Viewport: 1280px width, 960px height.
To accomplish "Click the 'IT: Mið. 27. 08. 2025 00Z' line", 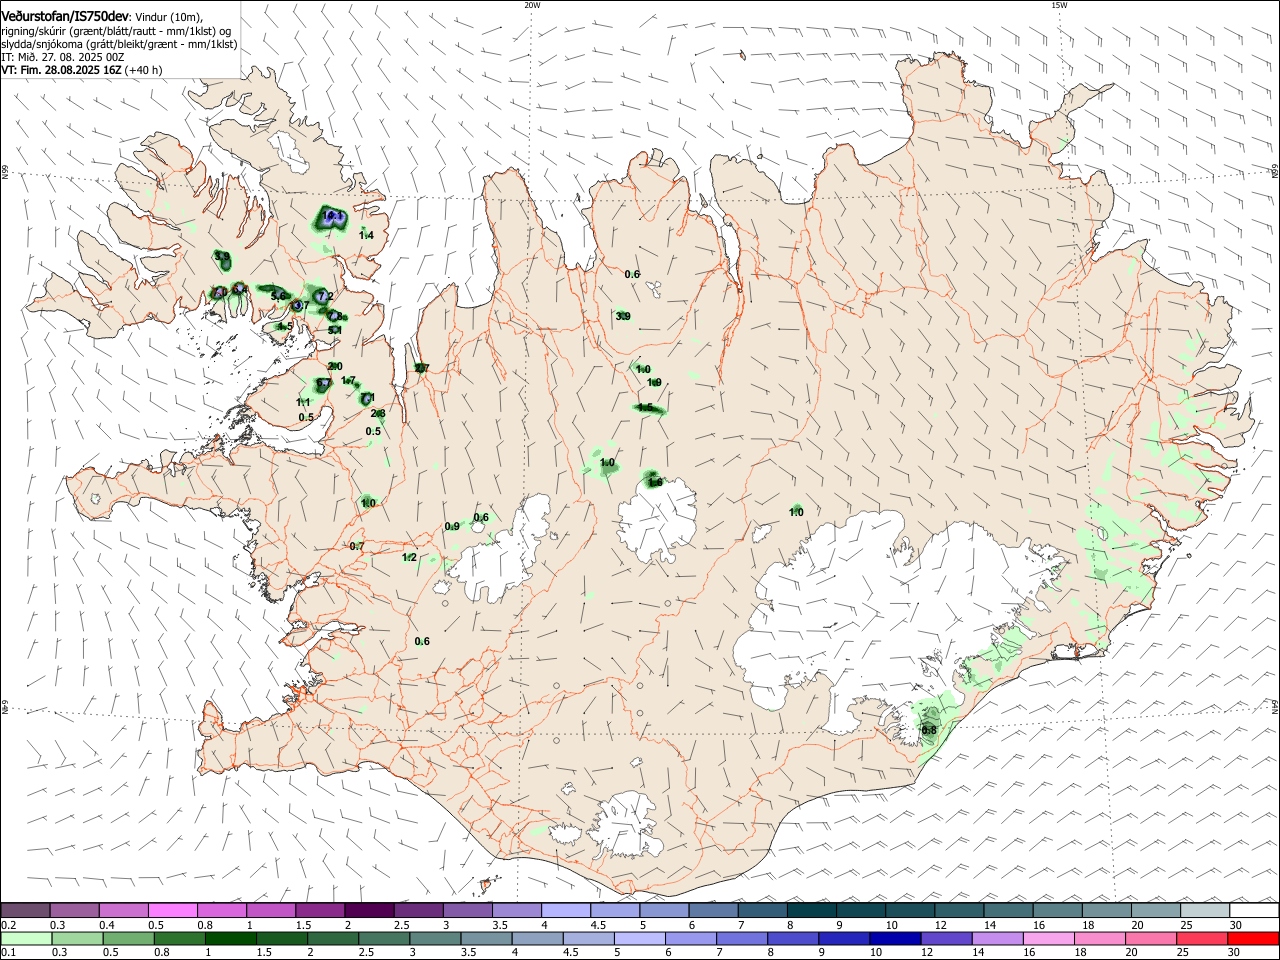I will [62, 57].
